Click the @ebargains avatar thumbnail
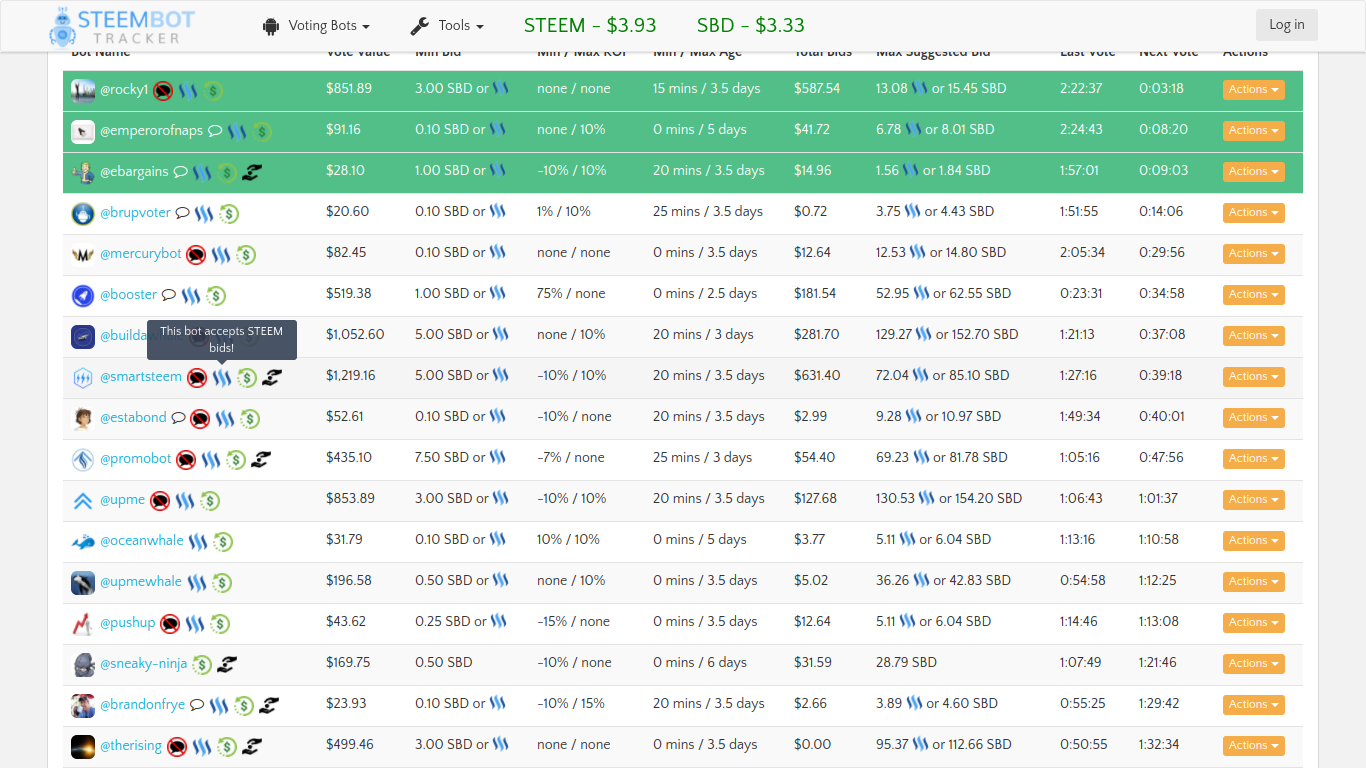The height and width of the screenshot is (768, 1366). pyautogui.click(x=83, y=172)
